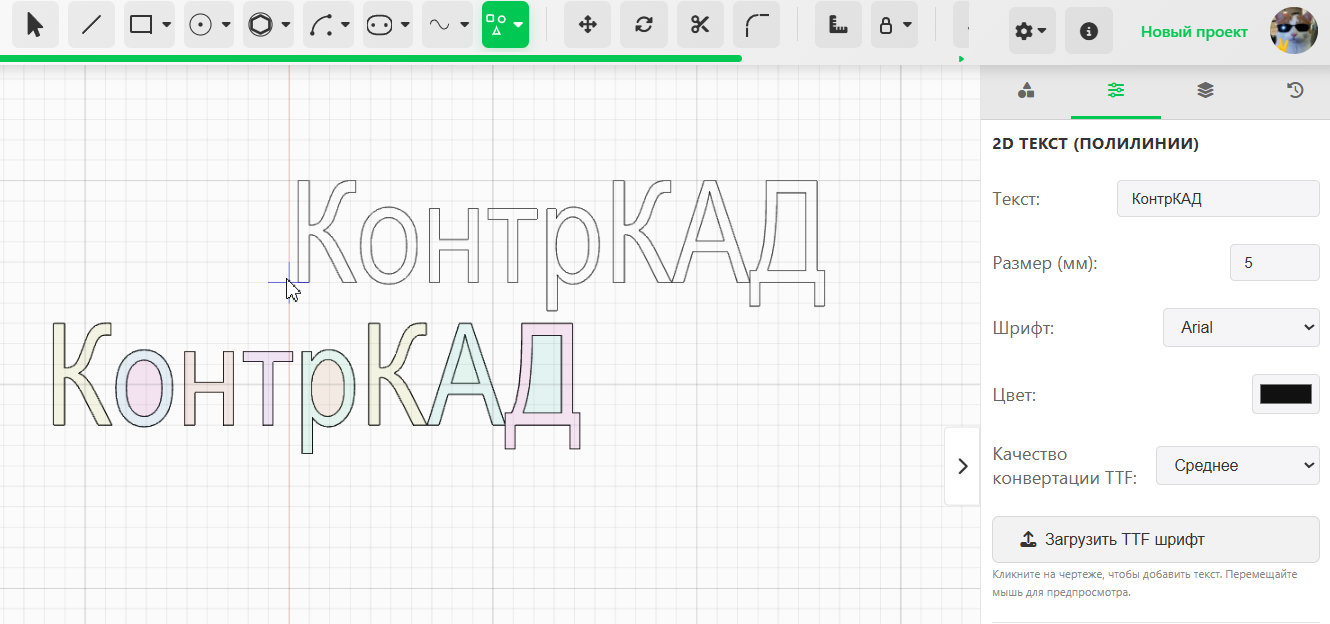This screenshot has height=624, width=1330.
Task: Open the Arc tool menu
Action: [x=328, y=25]
